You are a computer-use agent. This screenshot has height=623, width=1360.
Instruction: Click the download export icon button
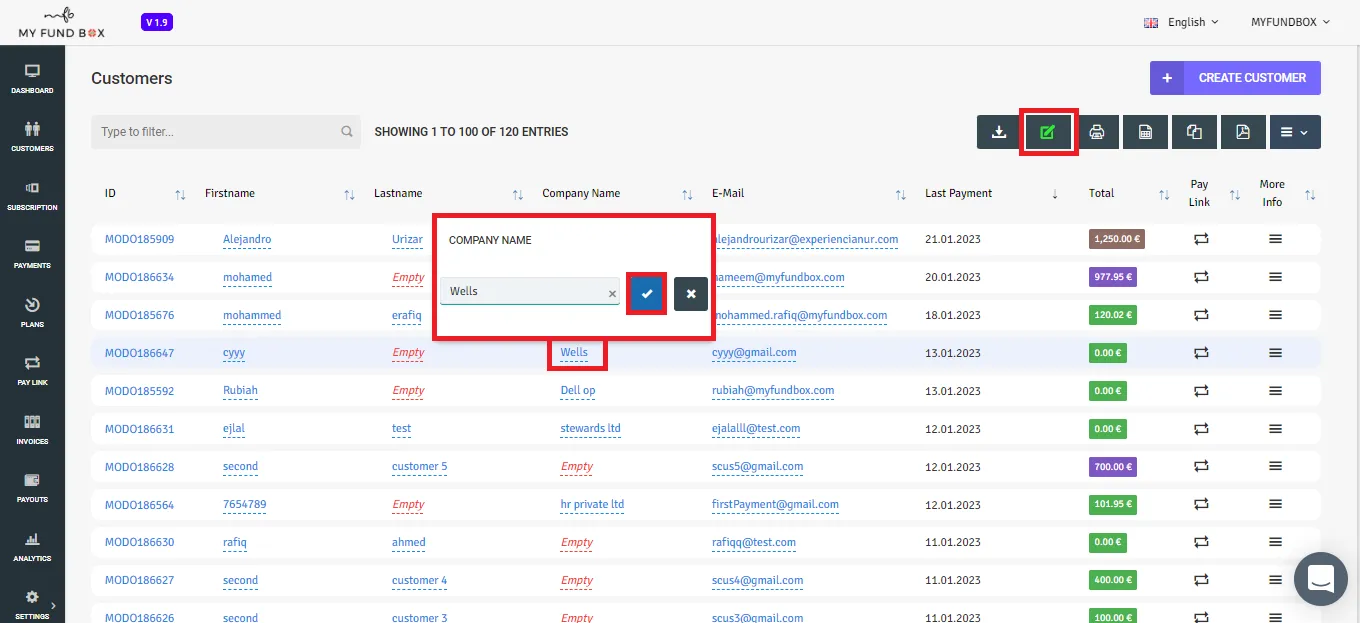tap(998, 132)
